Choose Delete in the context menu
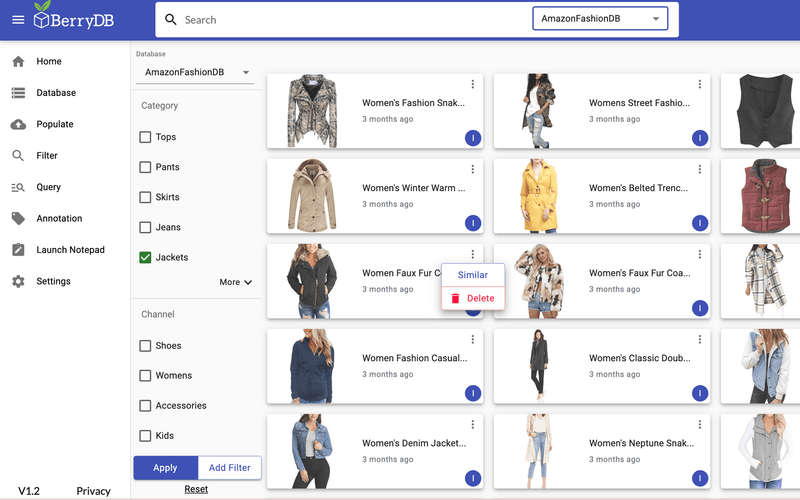 pos(473,298)
